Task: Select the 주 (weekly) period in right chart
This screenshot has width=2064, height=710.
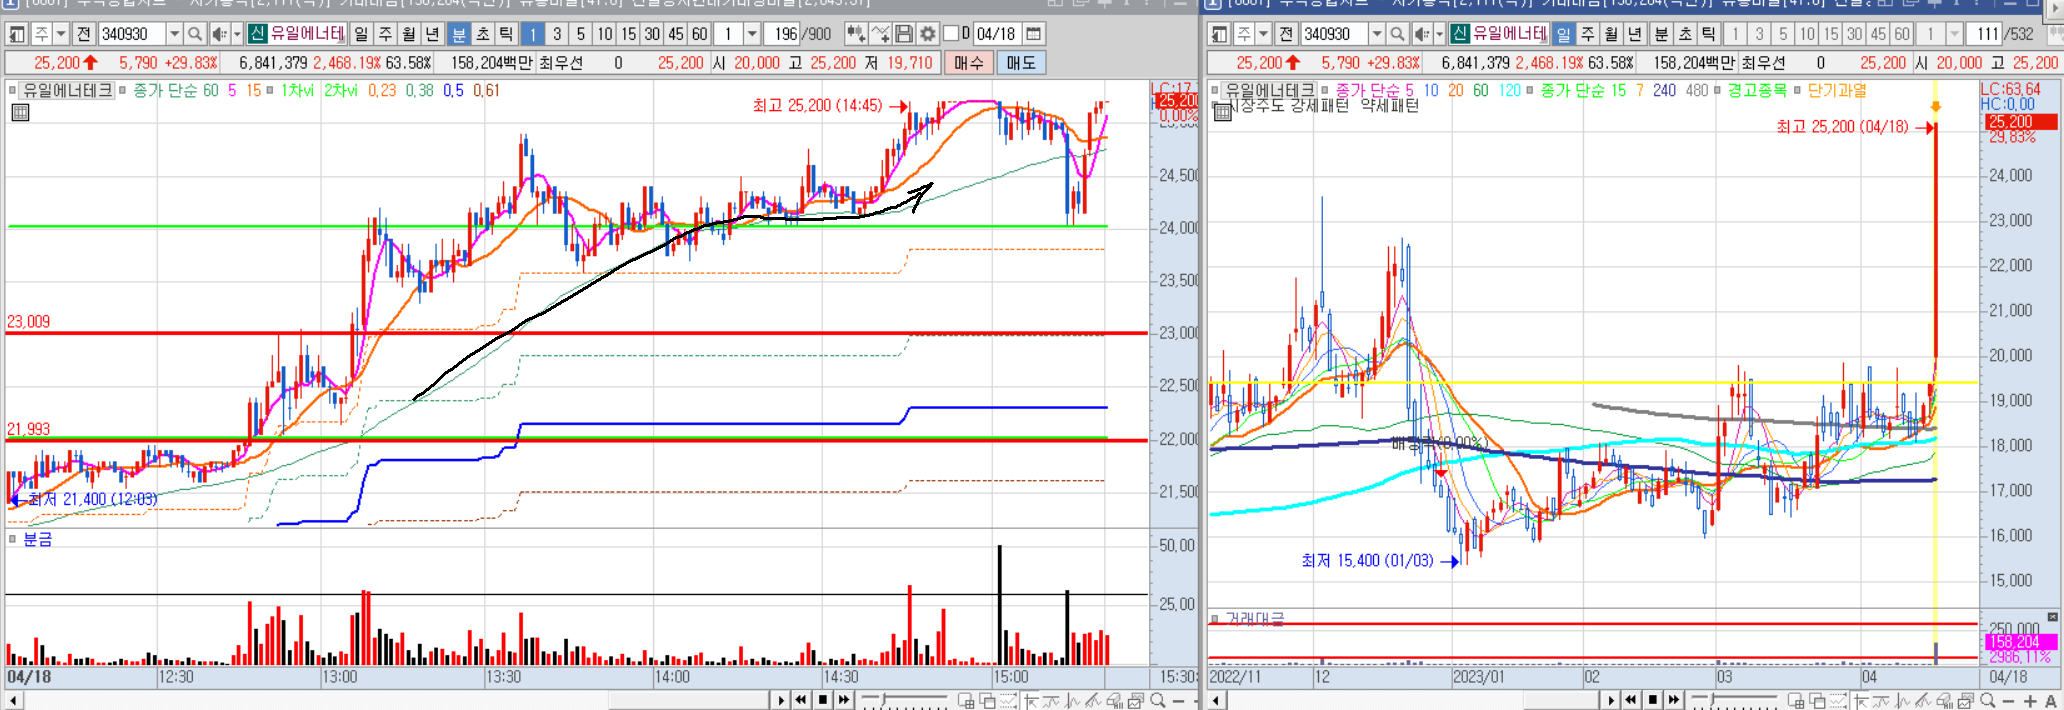Action: coord(1587,34)
